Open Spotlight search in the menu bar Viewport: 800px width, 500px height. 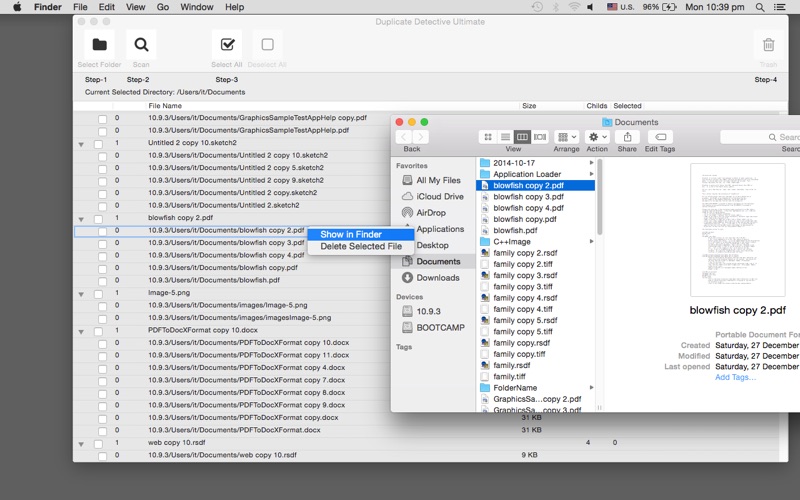pyautogui.click(x=760, y=7)
